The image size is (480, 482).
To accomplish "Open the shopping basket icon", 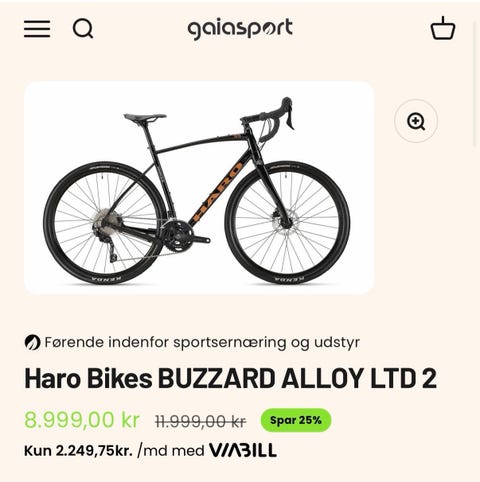I will point(443,28).
